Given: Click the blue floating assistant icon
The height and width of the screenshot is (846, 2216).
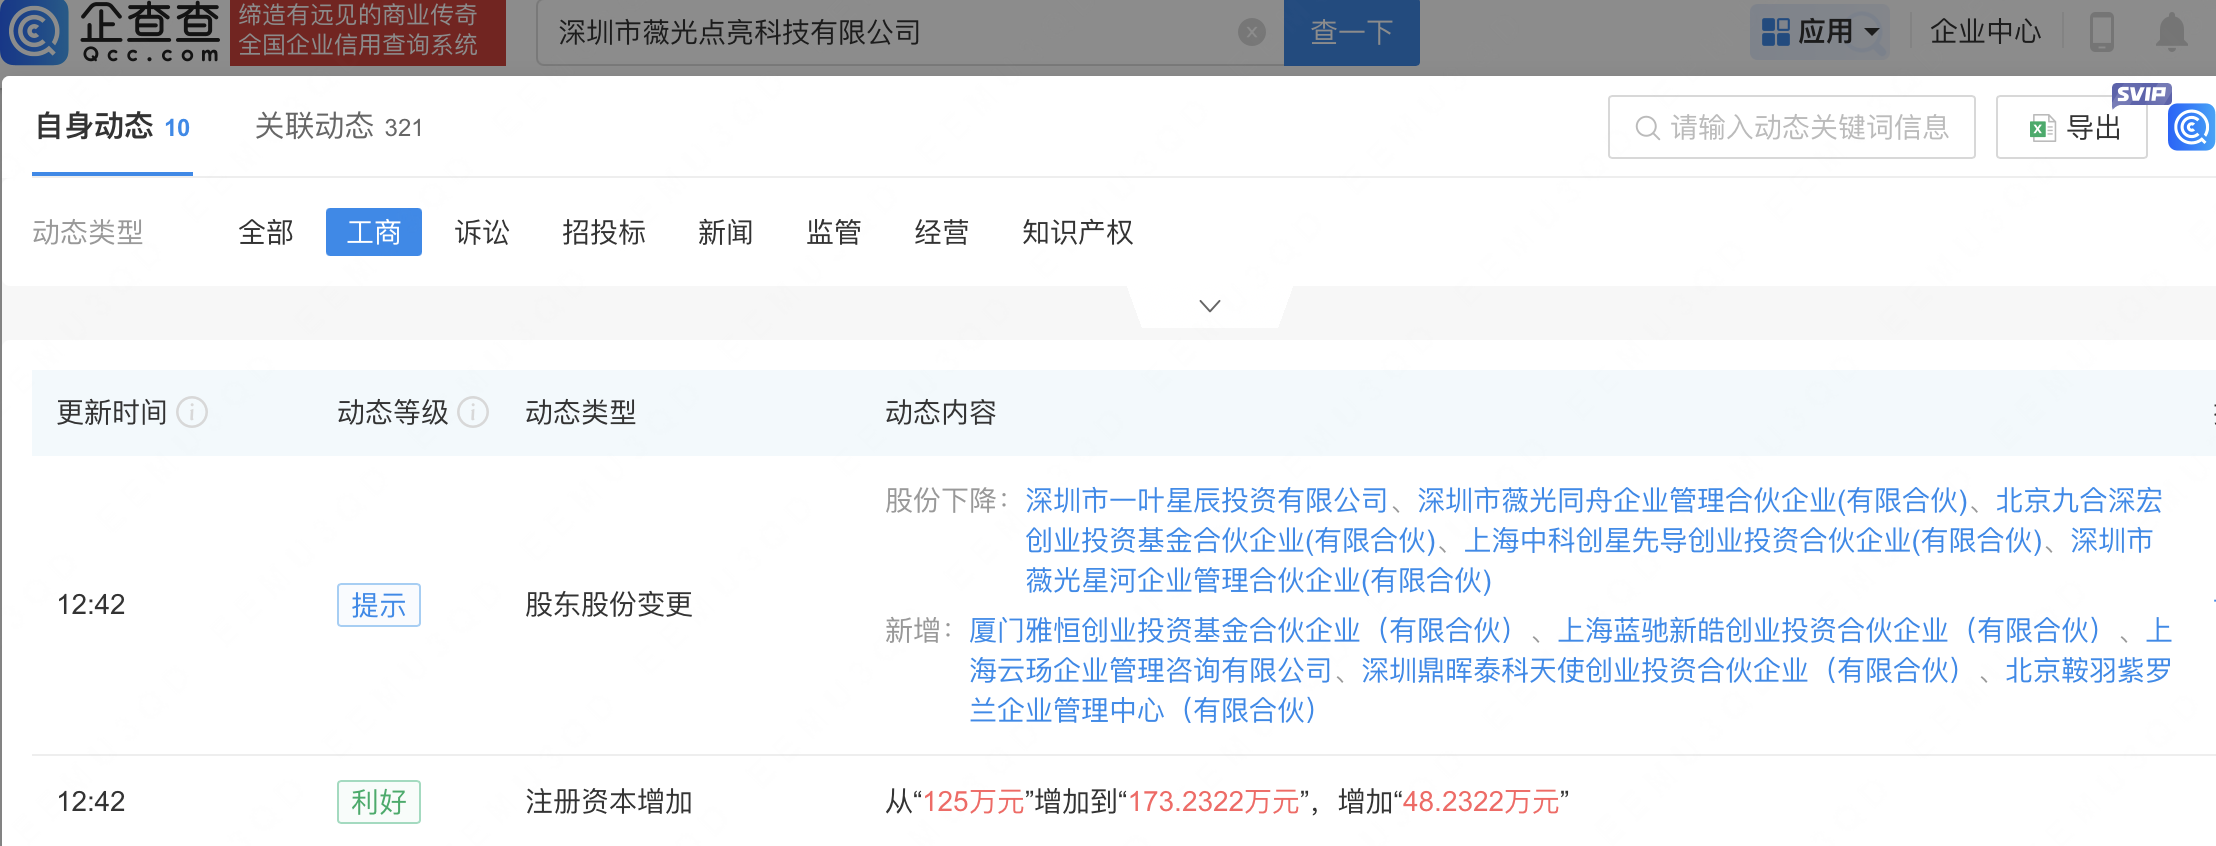Looking at the screenshot, I should click(x=2191, y=128).
